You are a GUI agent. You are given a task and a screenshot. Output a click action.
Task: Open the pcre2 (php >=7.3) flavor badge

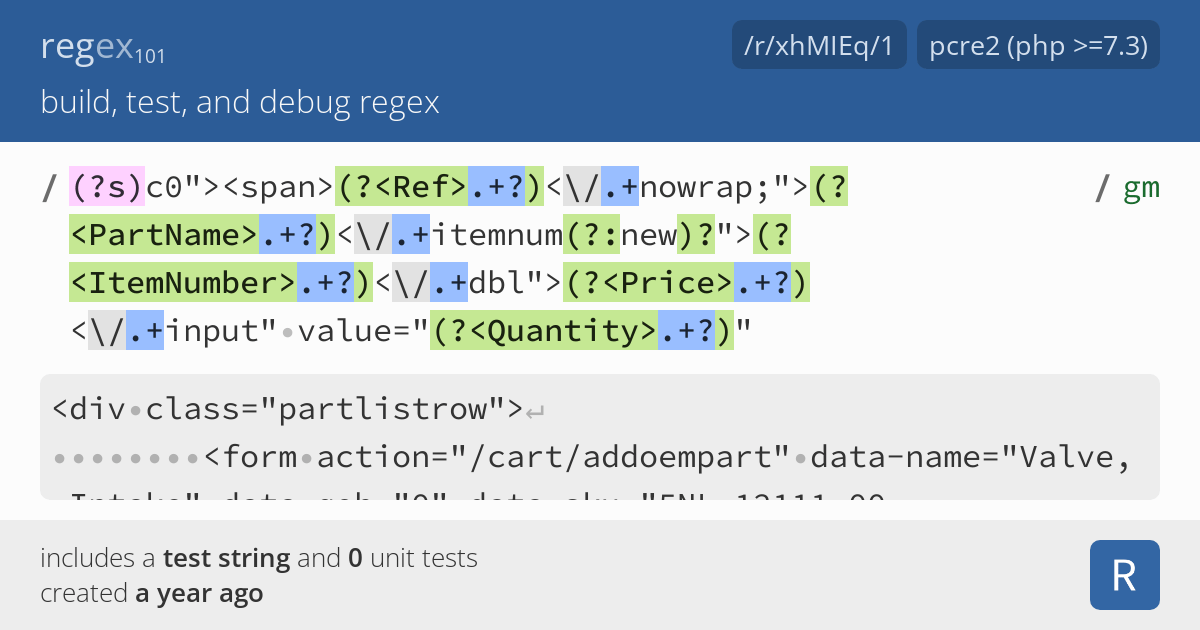tap(1038, 46)
